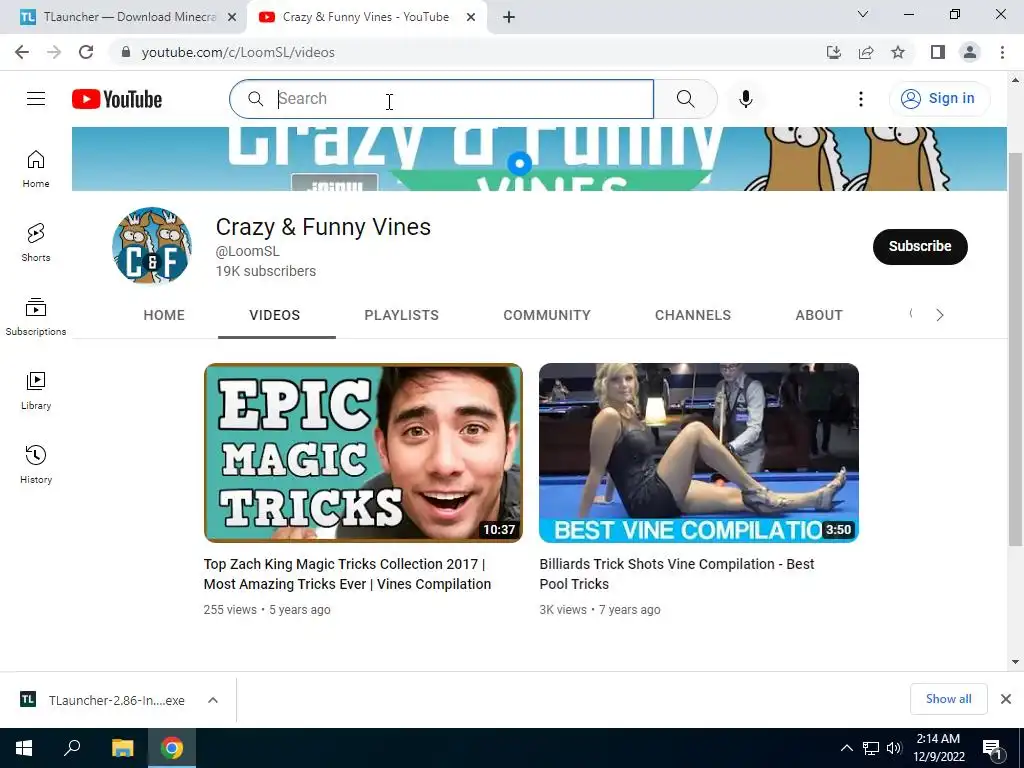
Task: Open Home in the YouTube sidebar
Action: (x=36, y=168)
